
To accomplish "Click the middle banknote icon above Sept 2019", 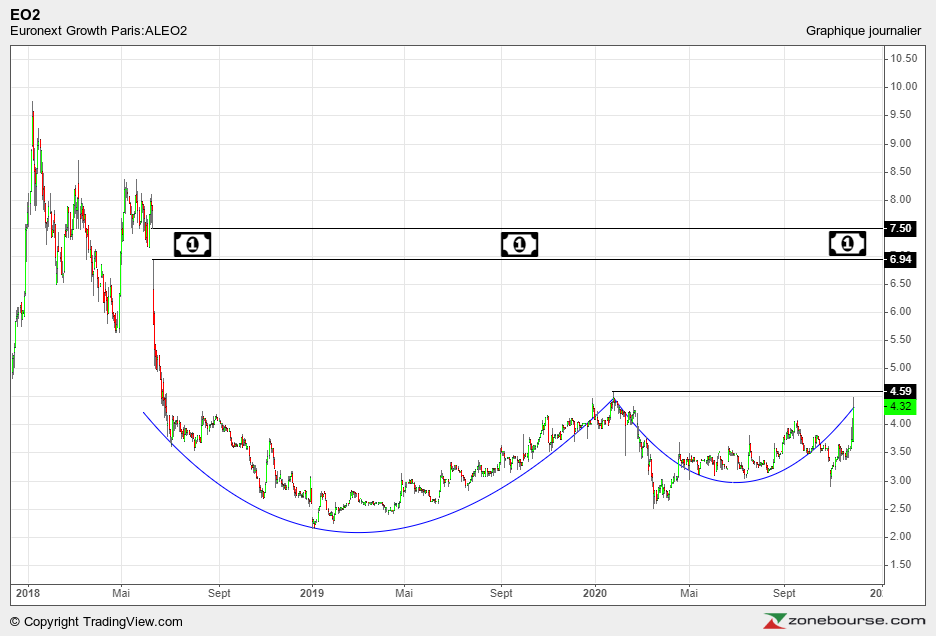I will click(x=519, y=244).
